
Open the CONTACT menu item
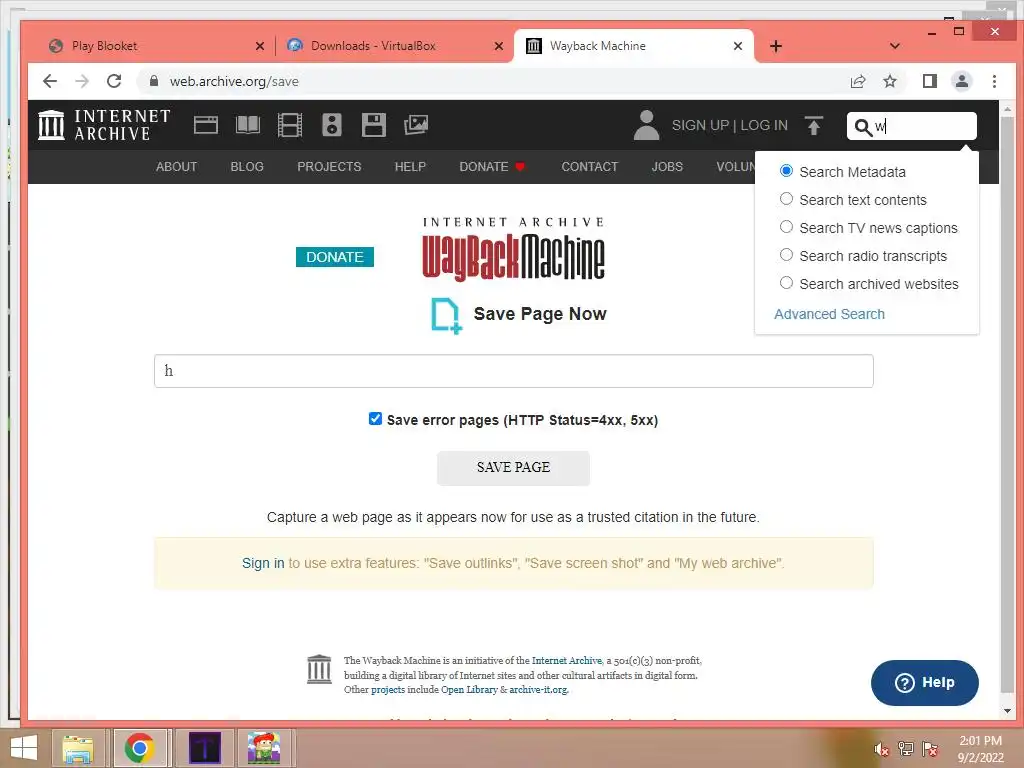point(590,167)
